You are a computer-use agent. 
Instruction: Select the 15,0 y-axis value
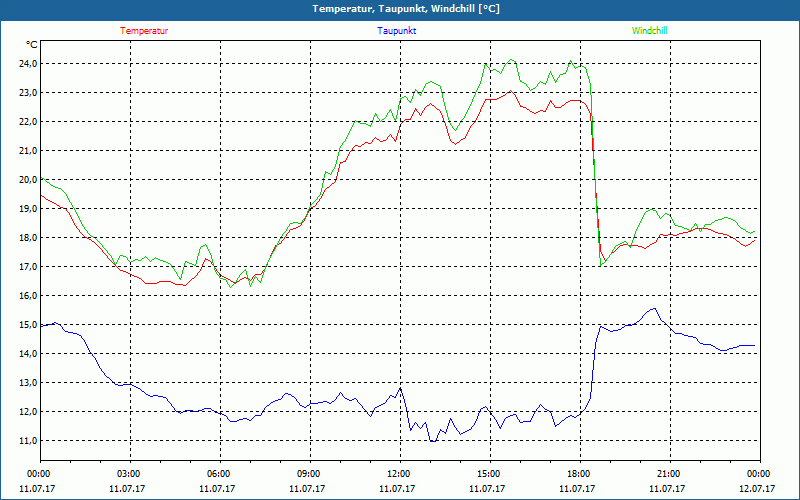(x=25, y=325)
